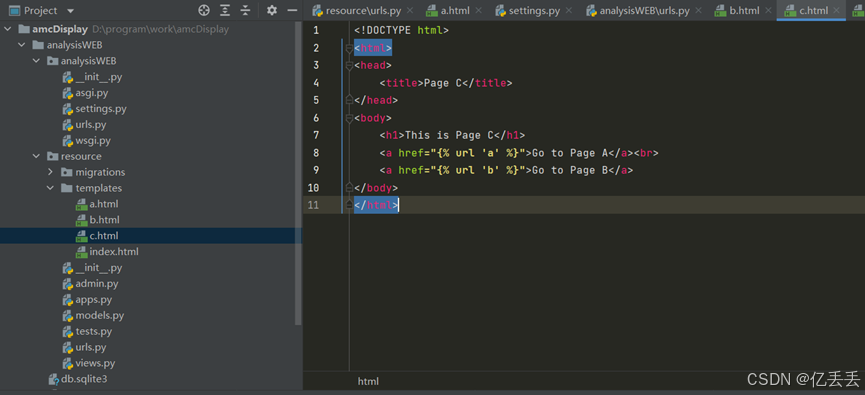Click the html breadcrumb at editor bottom
Image resolution: width=865 pixels, height=395 pixels.
coord(368,381)
